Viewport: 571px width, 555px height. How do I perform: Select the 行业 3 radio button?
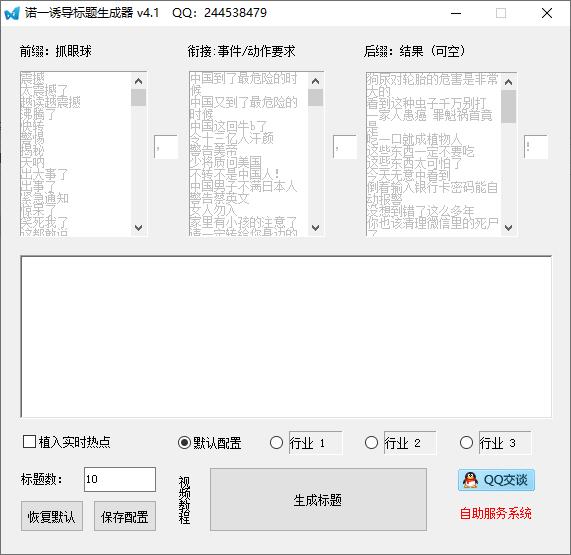pyautogui.click(x=466, y=443)
